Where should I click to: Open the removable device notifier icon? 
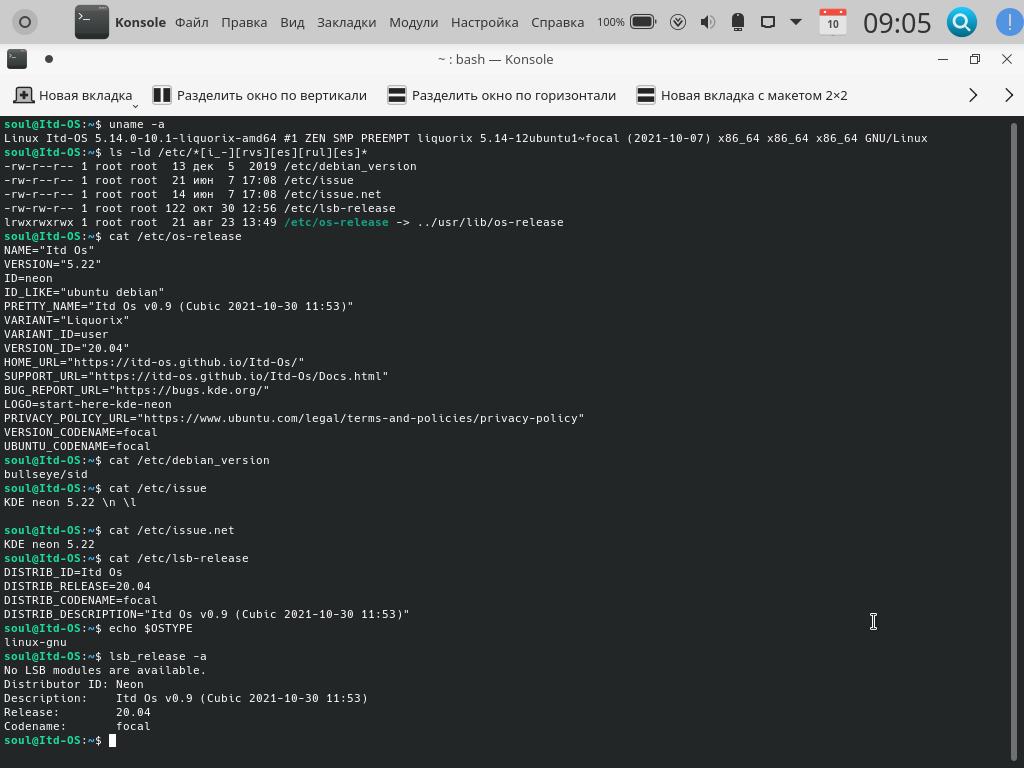[738, 22]
